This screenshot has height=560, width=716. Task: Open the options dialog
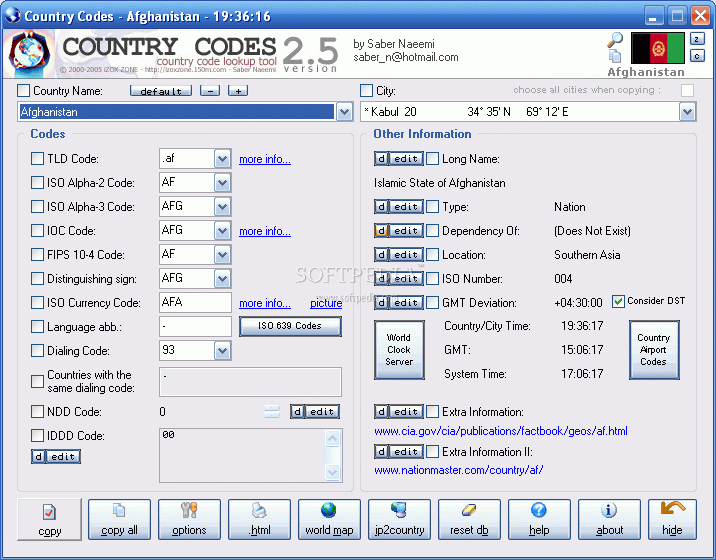point(189,519)
